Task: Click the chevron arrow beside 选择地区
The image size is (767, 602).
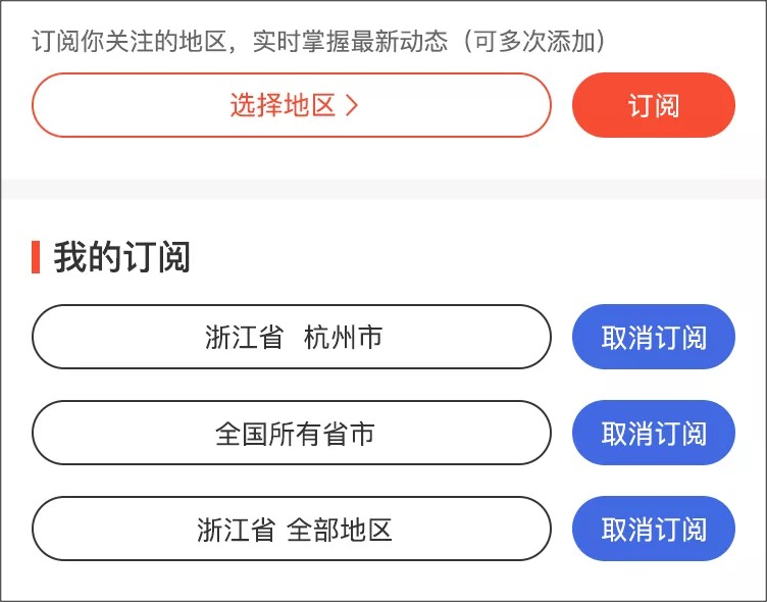Action: click(x=351, y=105)
